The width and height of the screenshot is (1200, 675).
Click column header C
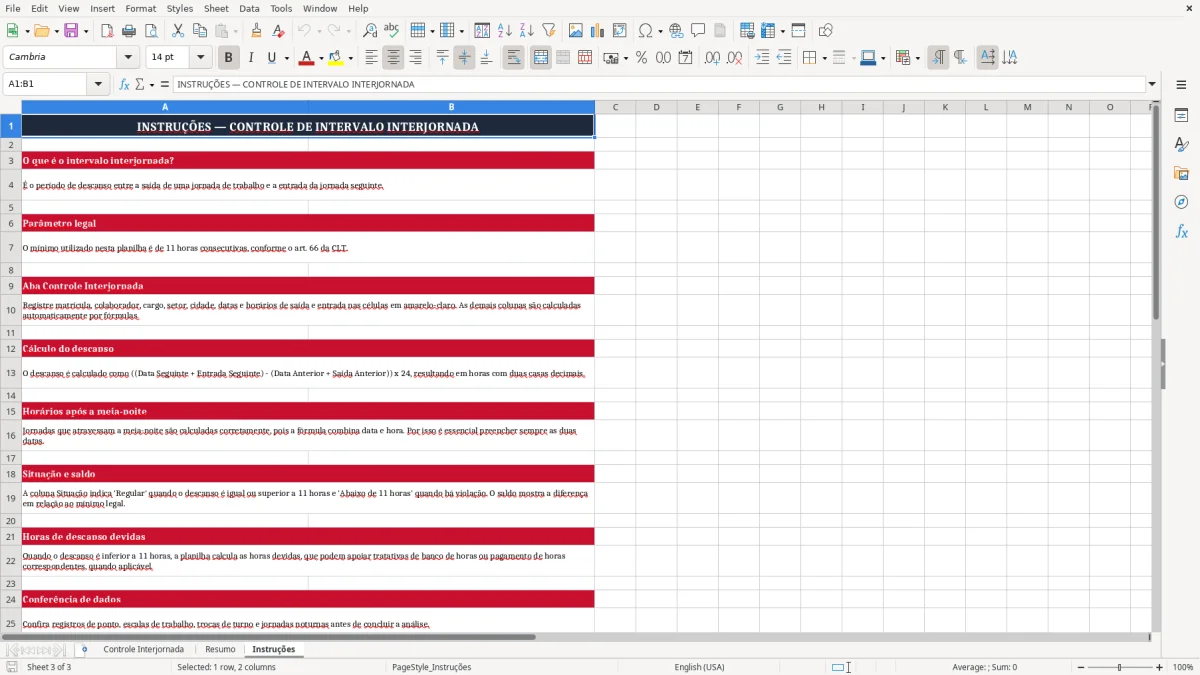615,107
